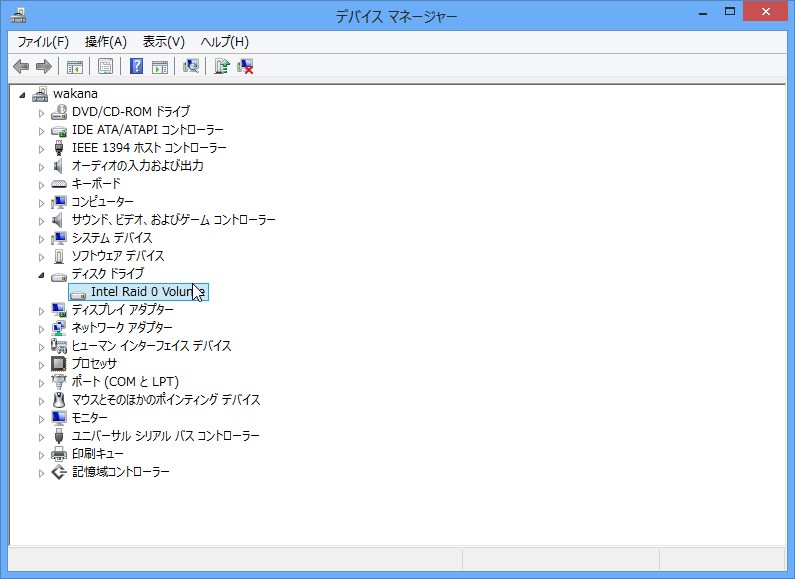Click Scan for hardware changes icon
The height and width of the screenshot is (579, 795).
tap(190, 66)
